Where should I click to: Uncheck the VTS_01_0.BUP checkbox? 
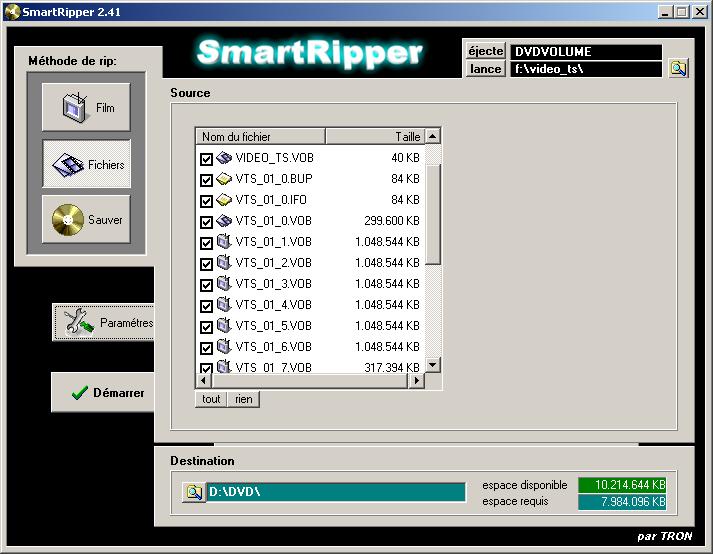click(207, 179)
